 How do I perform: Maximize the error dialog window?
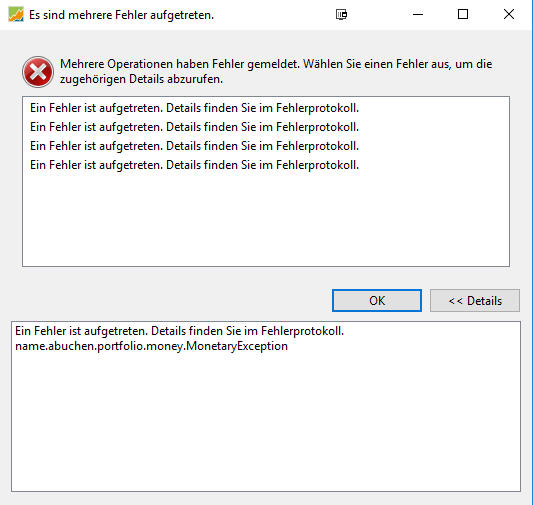coord(463,14)
